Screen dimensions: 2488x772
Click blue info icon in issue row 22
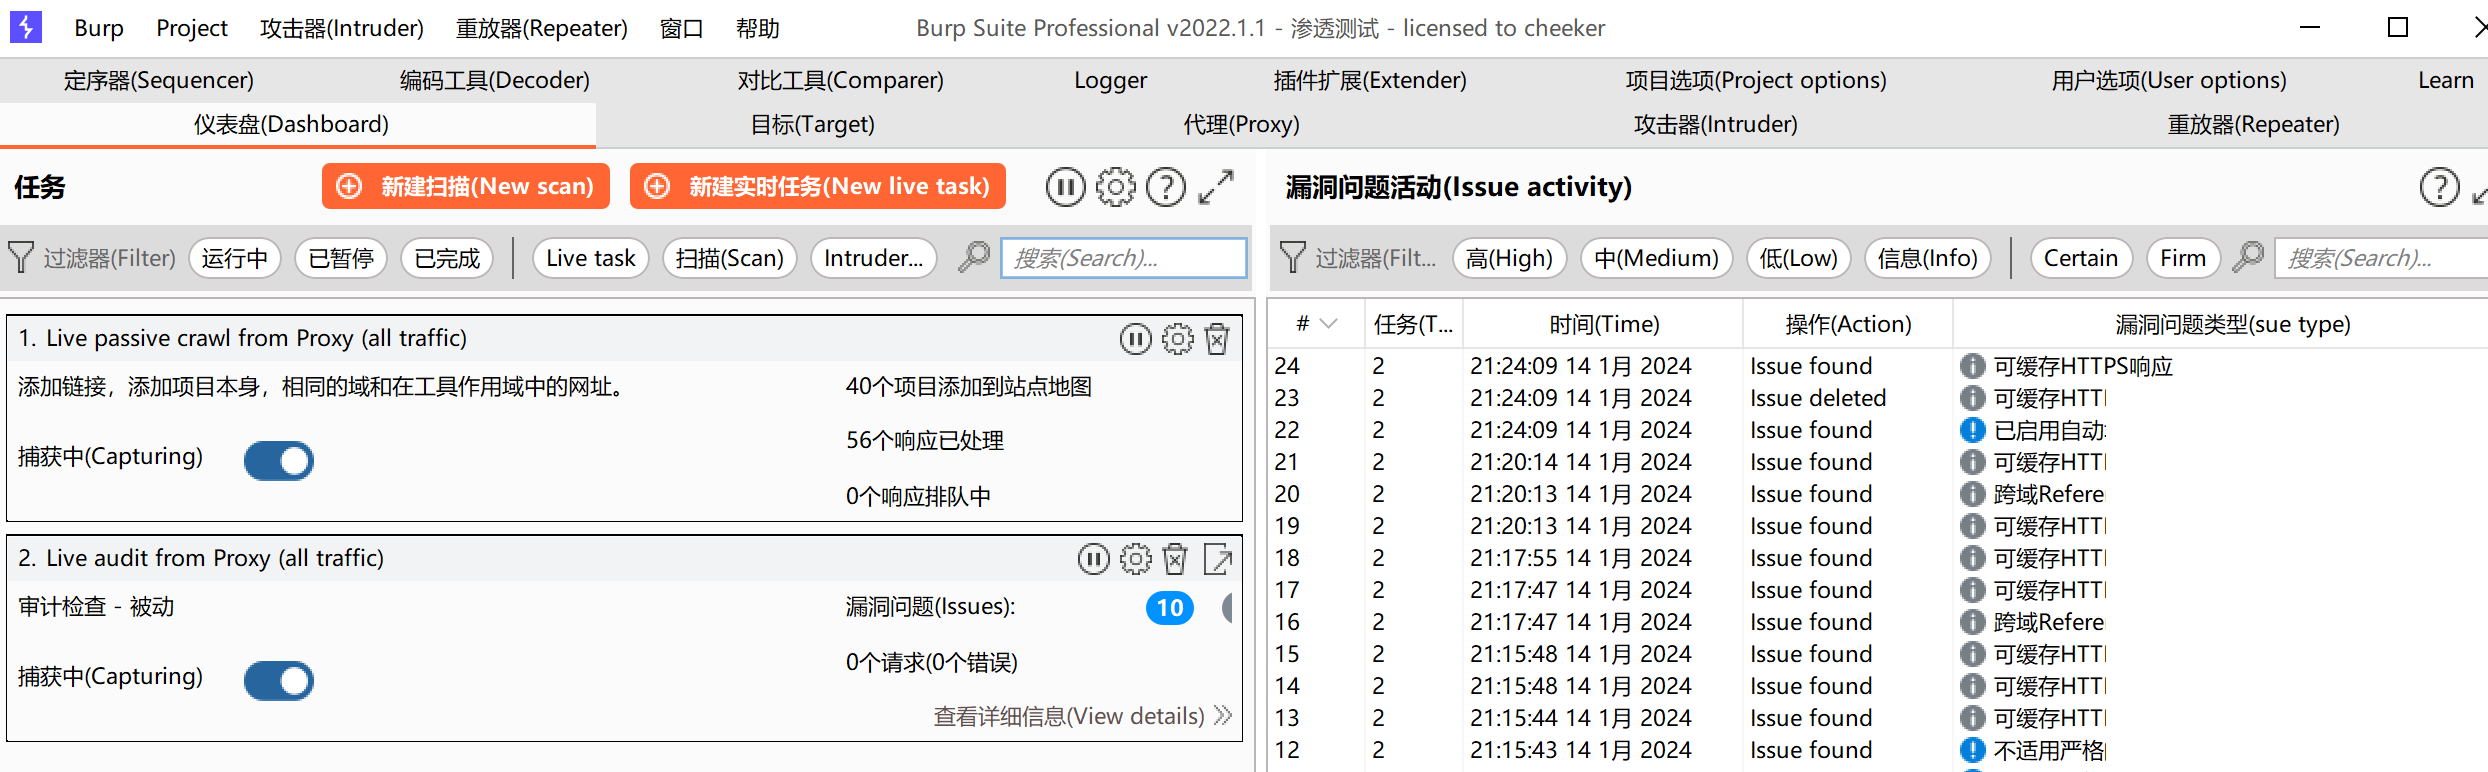click(1972, 430)
